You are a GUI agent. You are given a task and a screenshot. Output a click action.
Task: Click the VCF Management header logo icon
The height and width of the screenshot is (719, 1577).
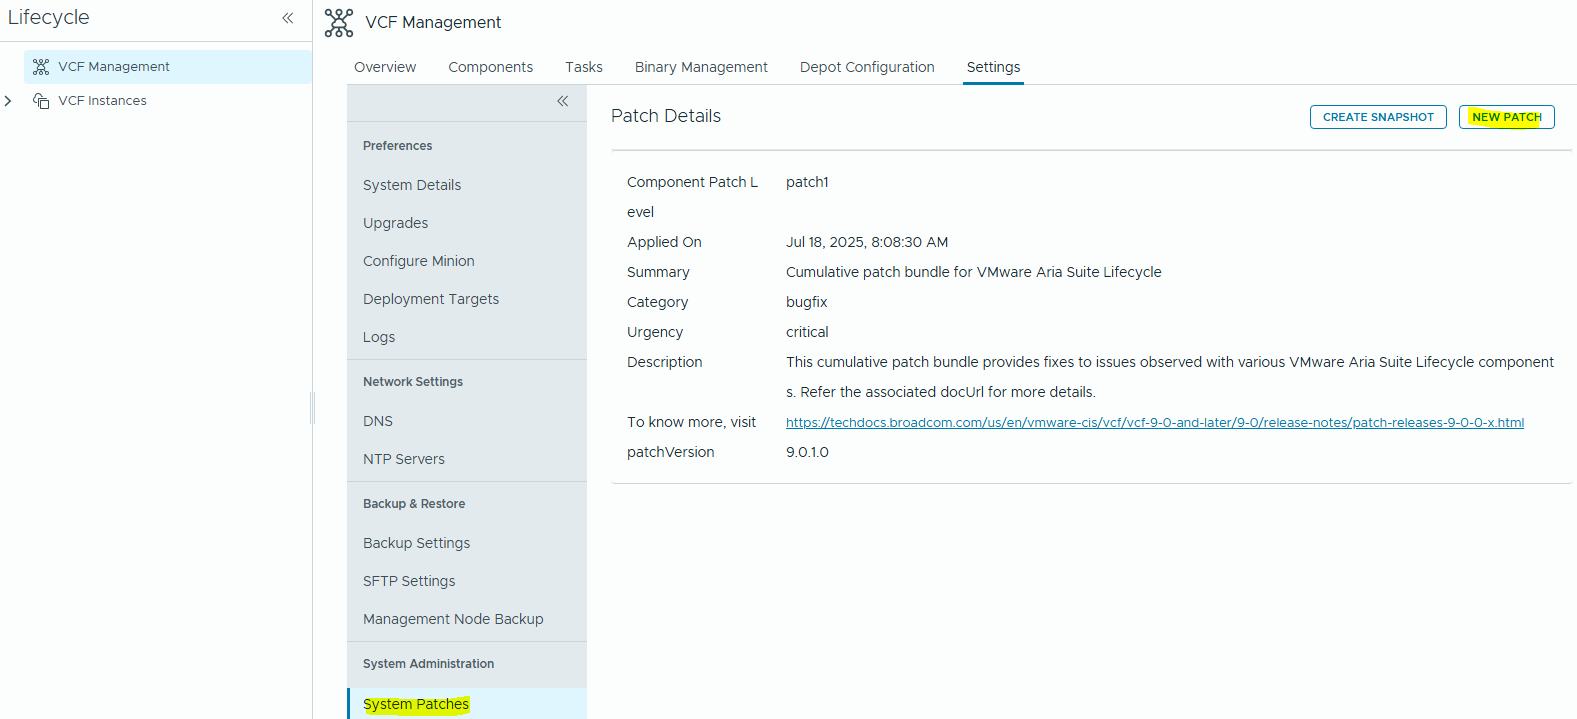(339, 23)
